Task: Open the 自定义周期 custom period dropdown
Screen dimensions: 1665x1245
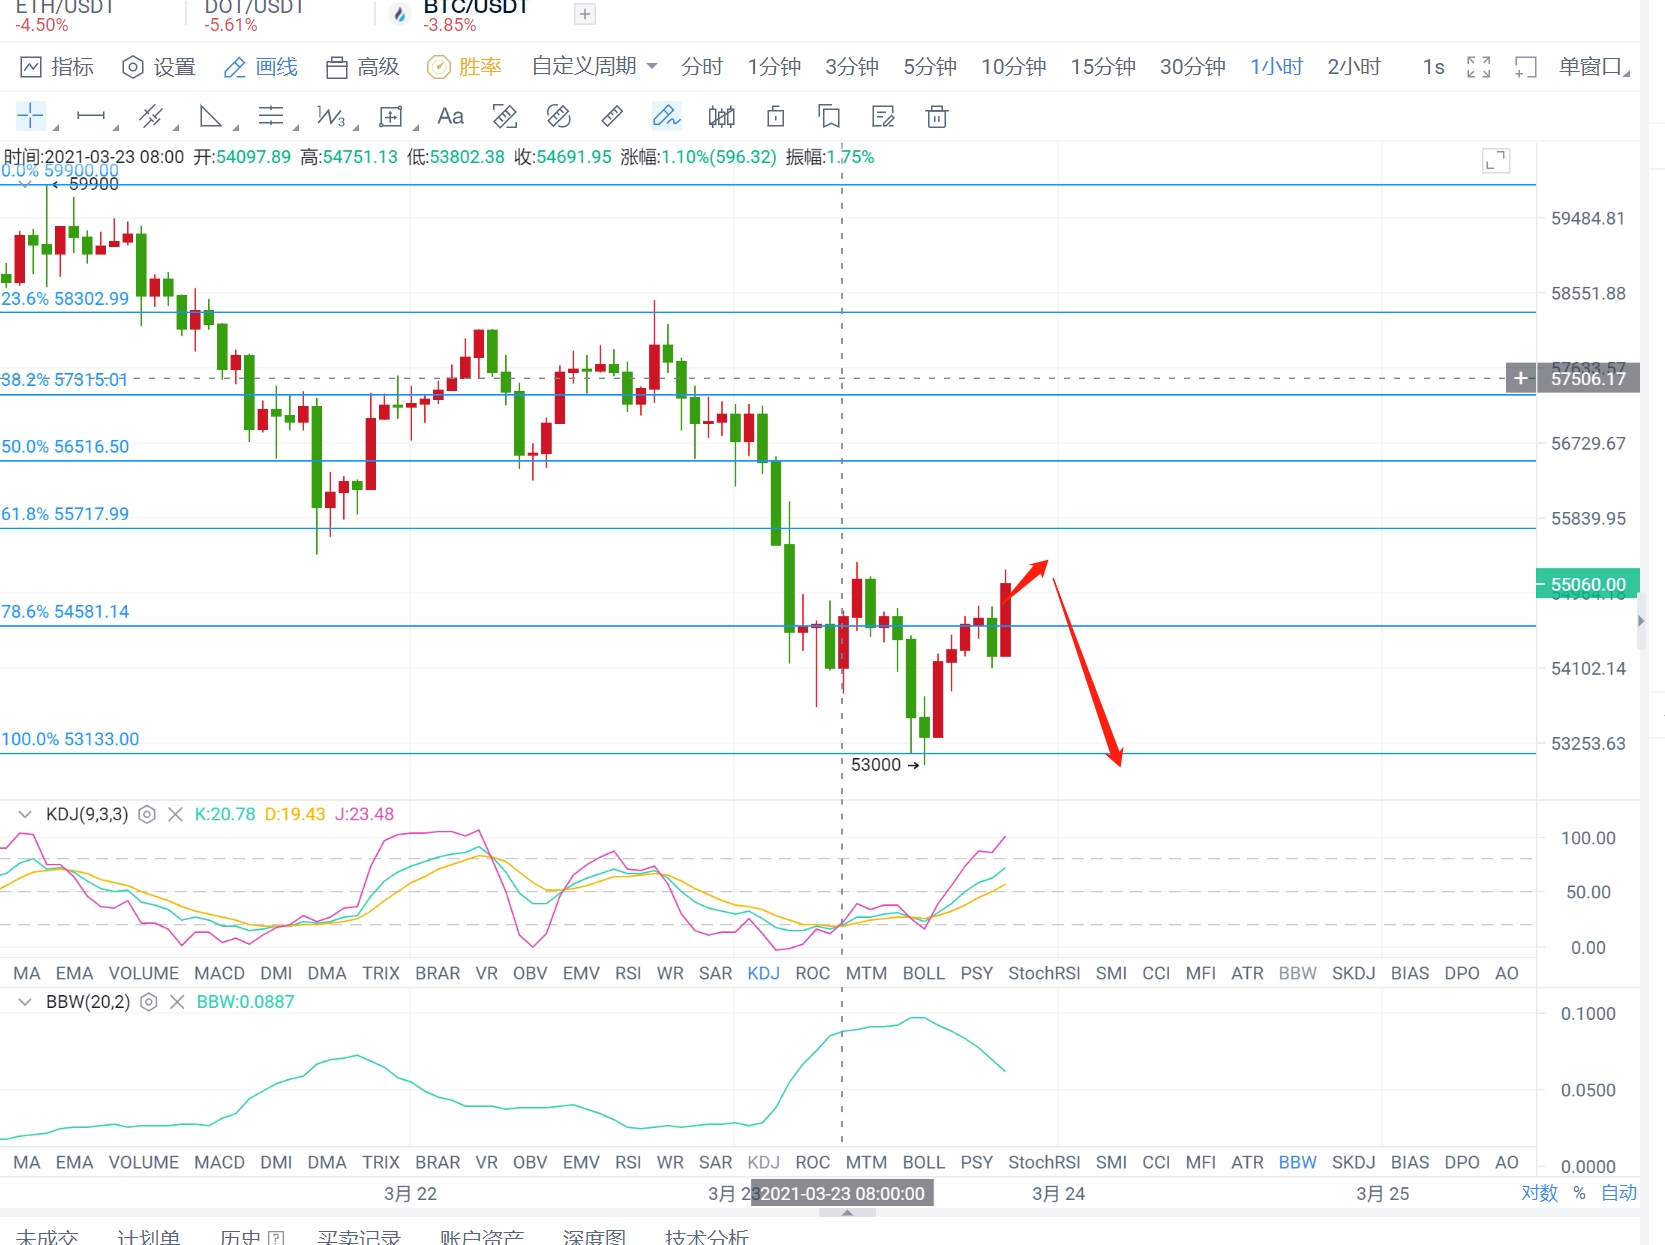Action: [594, 66]
